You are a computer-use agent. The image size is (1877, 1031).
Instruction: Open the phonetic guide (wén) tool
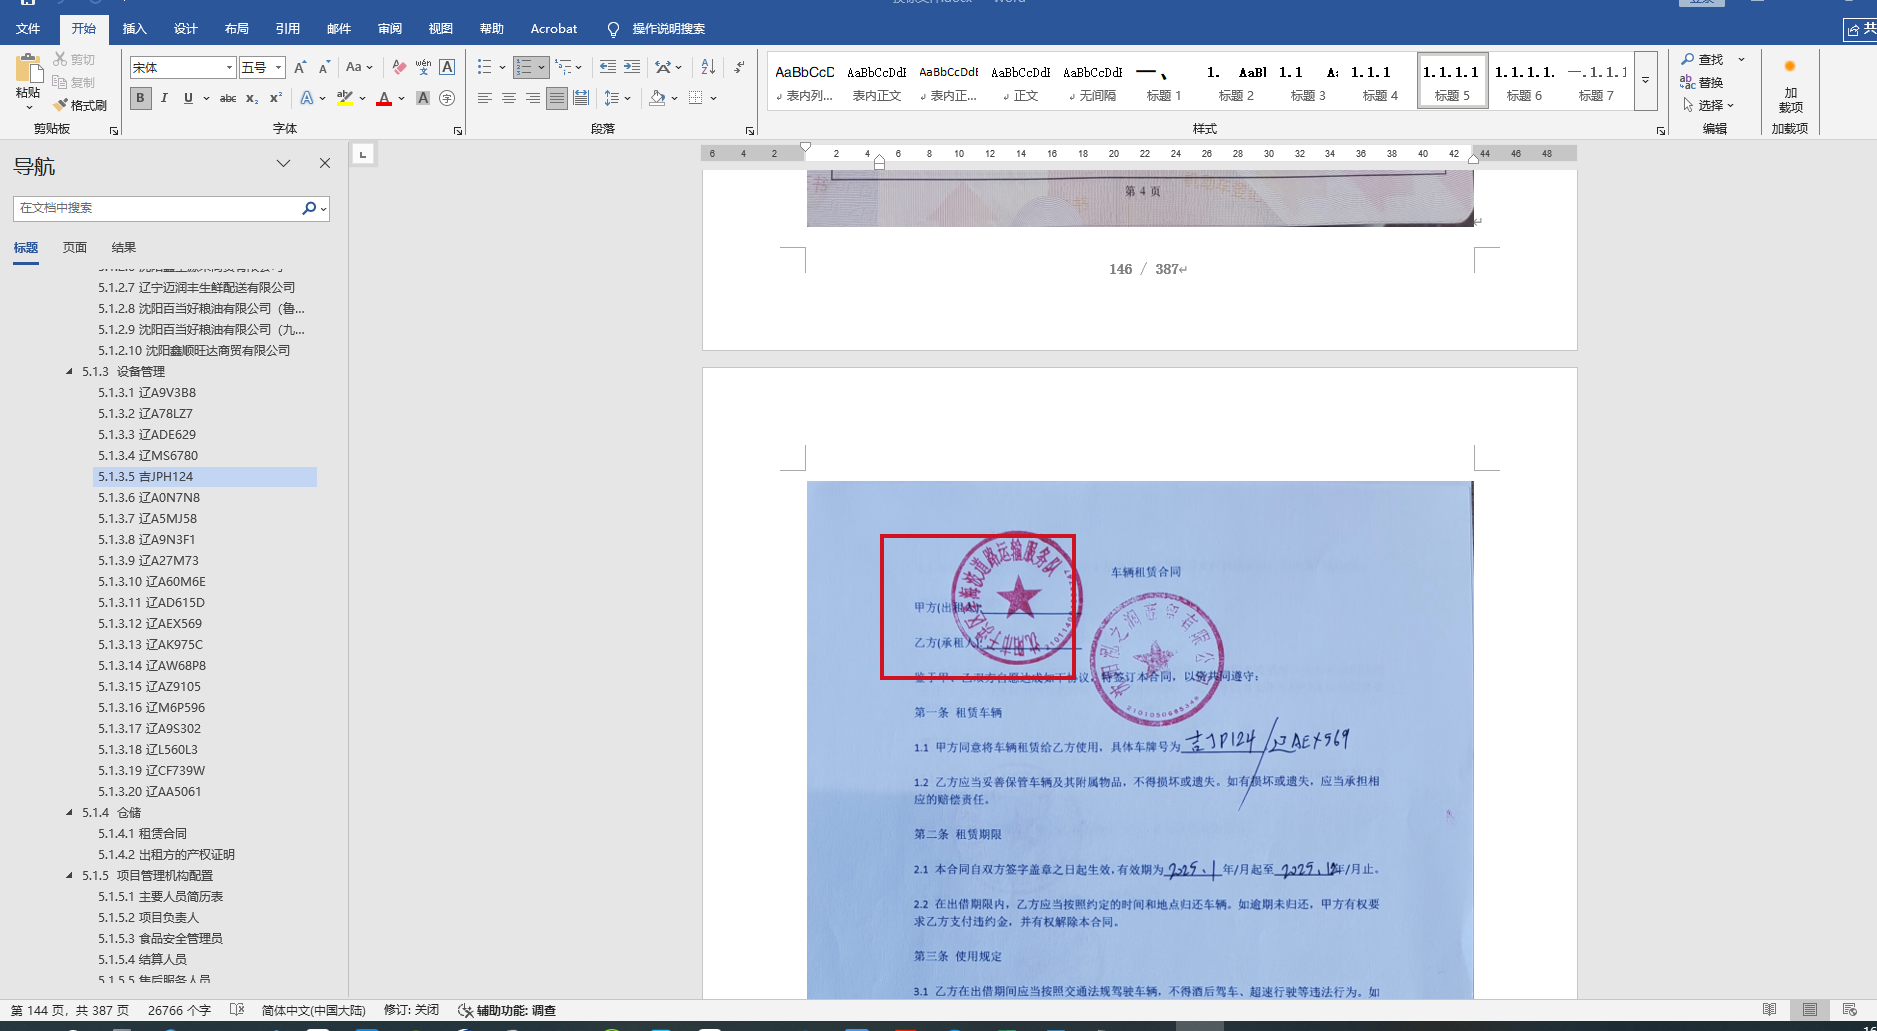[423, 67]
